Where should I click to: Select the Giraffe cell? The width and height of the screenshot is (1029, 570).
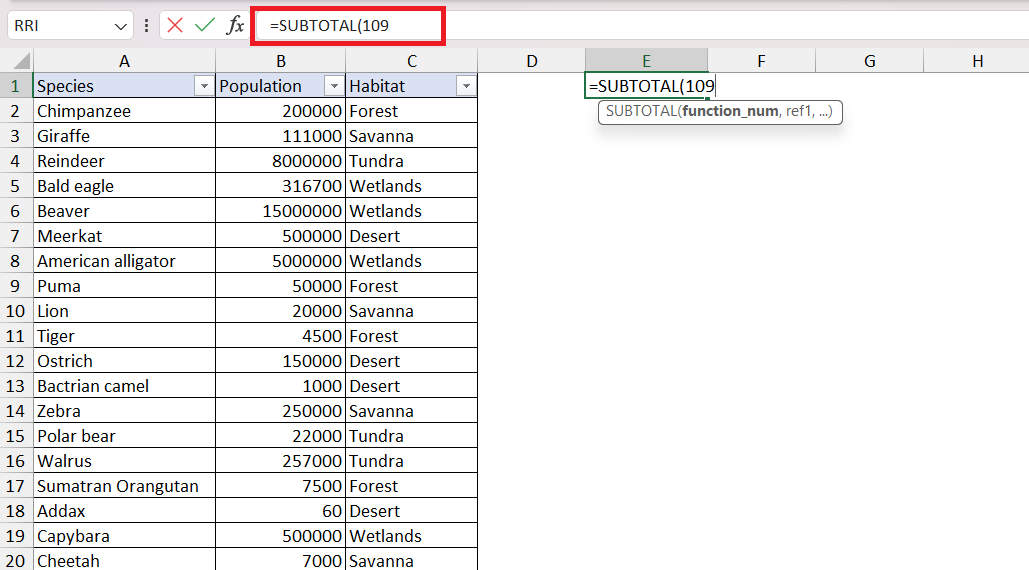click(x=125, y=136)
